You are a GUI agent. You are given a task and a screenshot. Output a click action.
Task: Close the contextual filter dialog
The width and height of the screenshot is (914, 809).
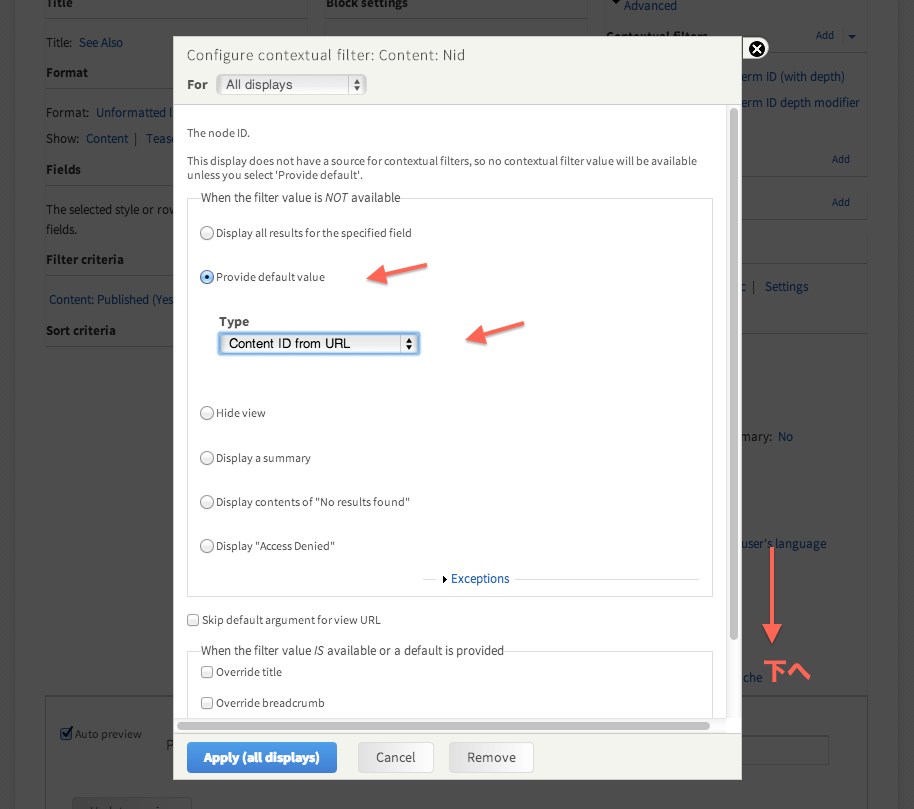757,49
